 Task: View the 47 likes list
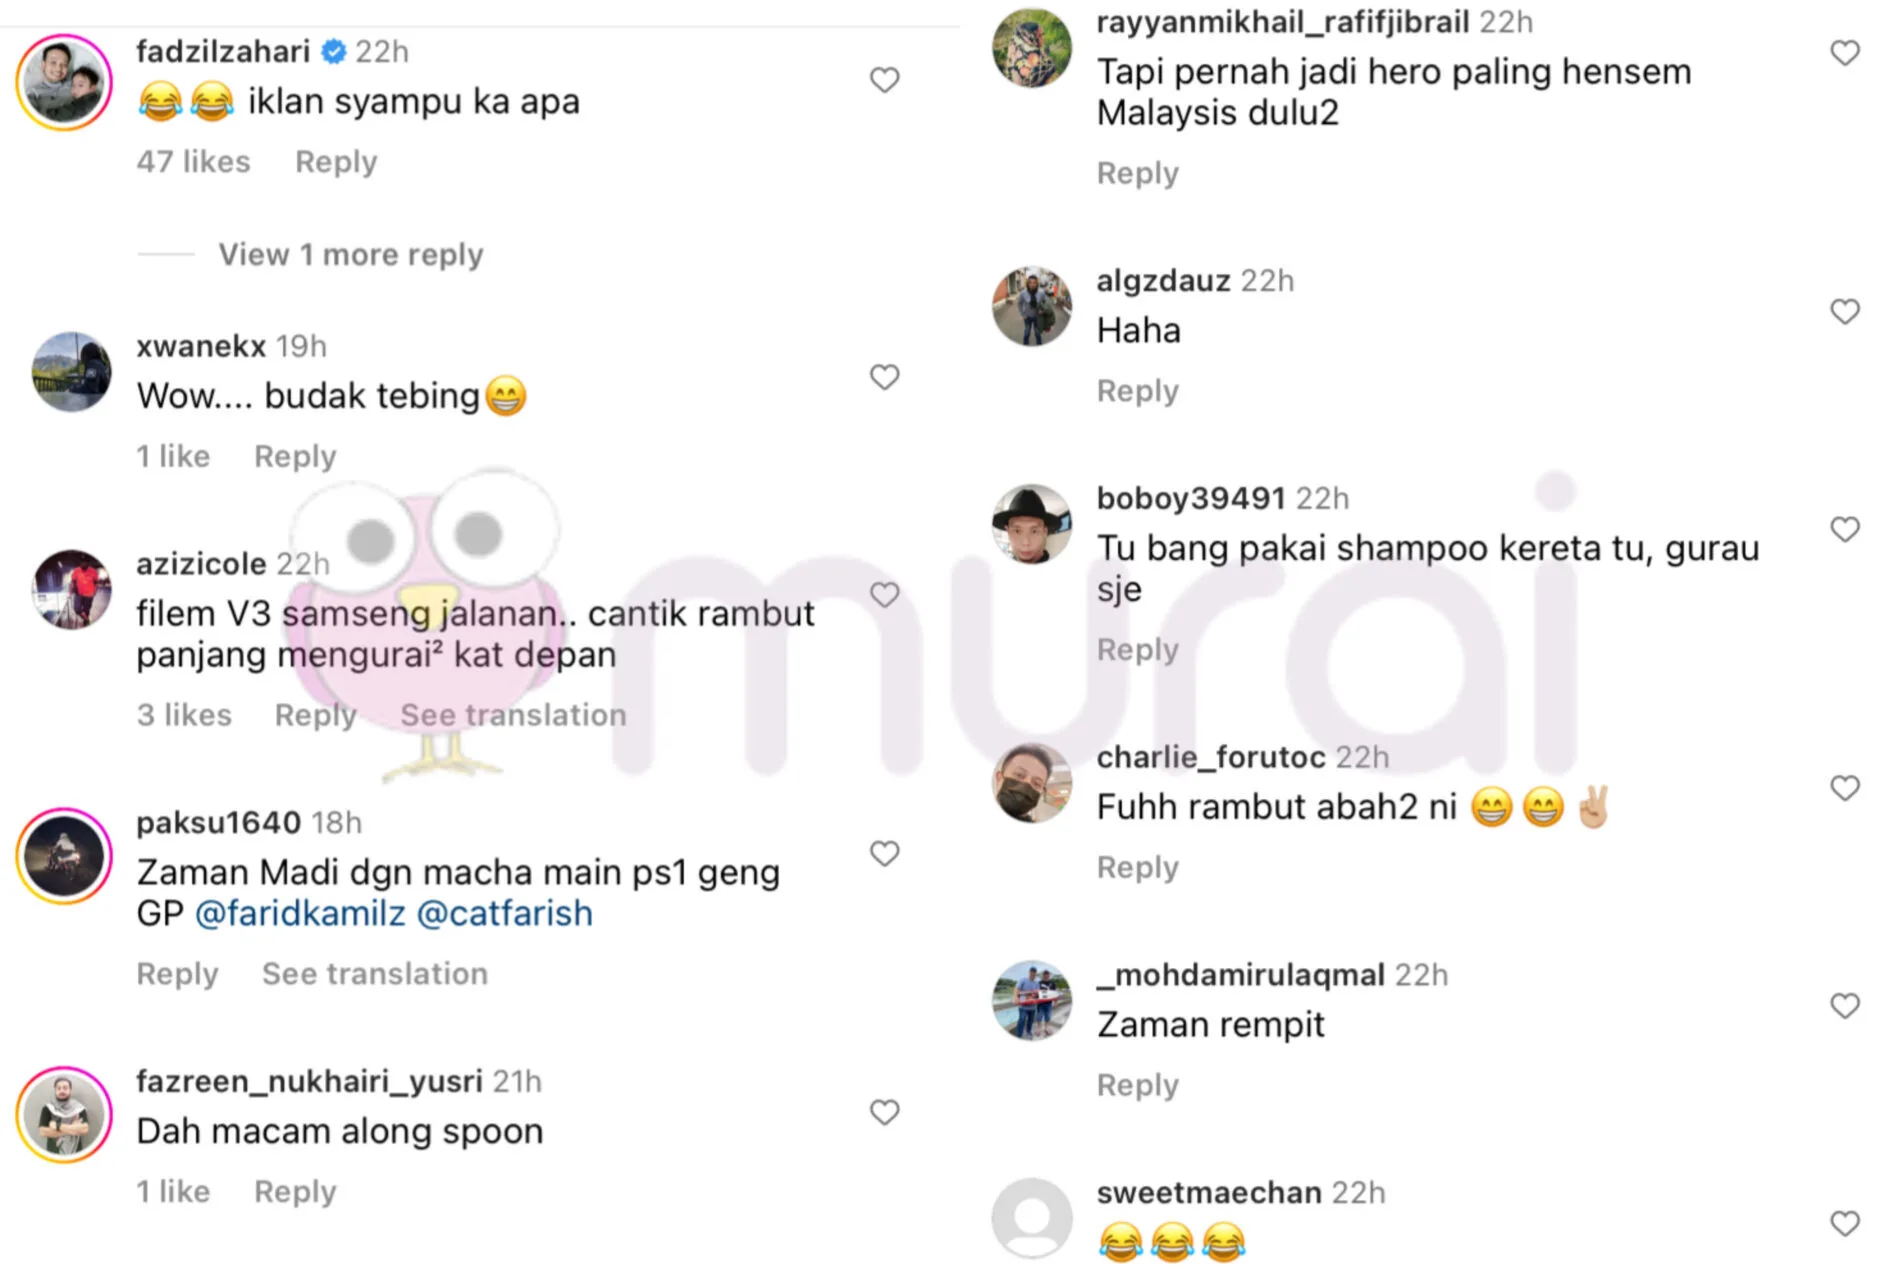coord(193,162)
